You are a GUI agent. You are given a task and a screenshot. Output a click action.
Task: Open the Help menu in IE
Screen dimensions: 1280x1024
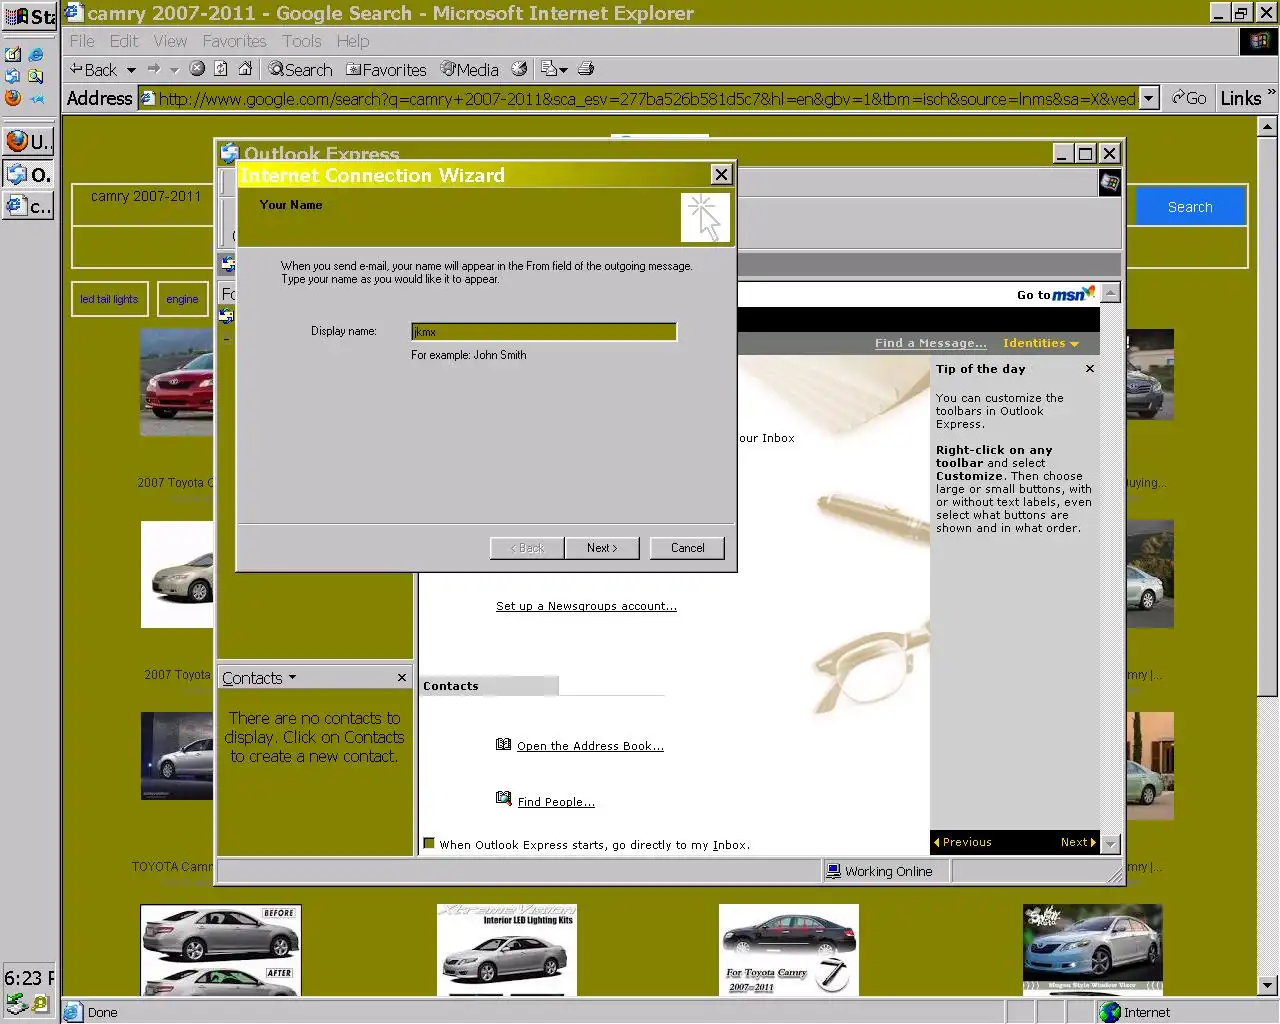click(x=353, y=41)
